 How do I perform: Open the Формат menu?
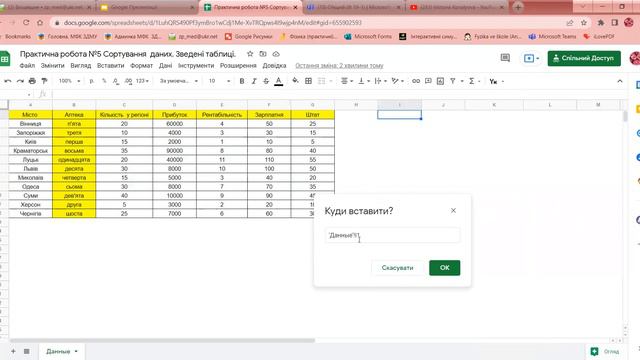click(x=141, y=65)
